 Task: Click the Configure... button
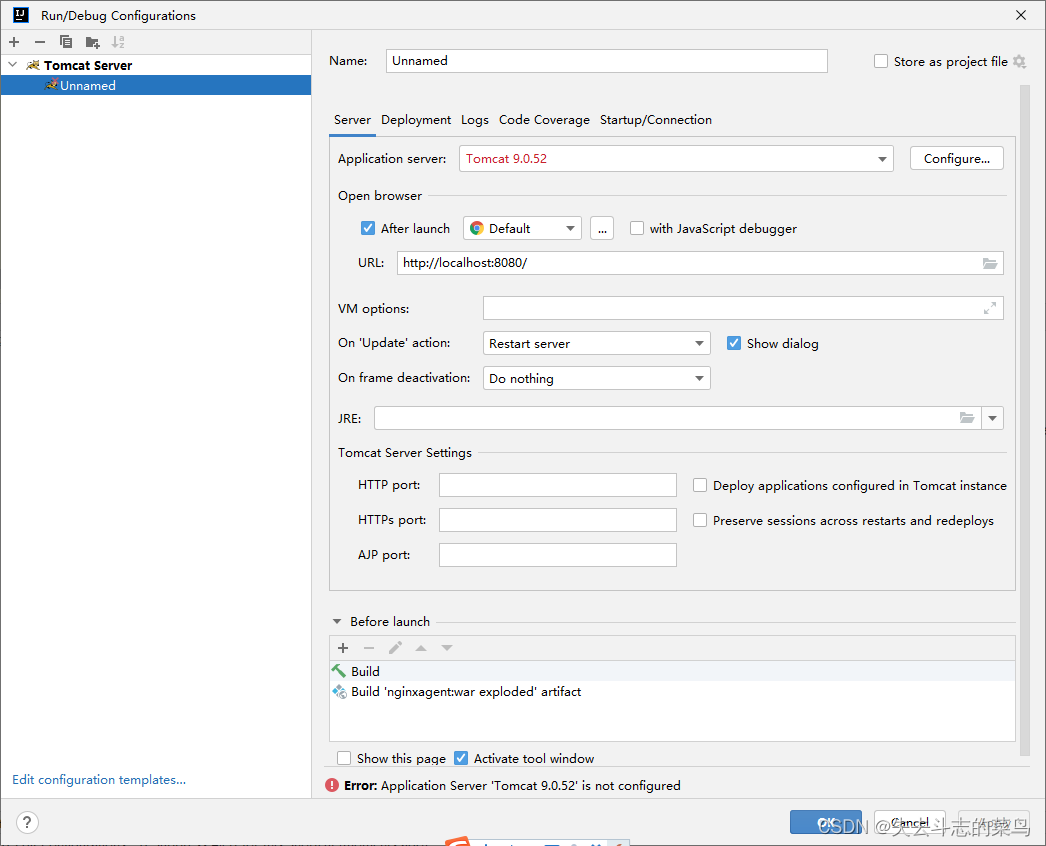pyautogui.click(x=956, y=159)
